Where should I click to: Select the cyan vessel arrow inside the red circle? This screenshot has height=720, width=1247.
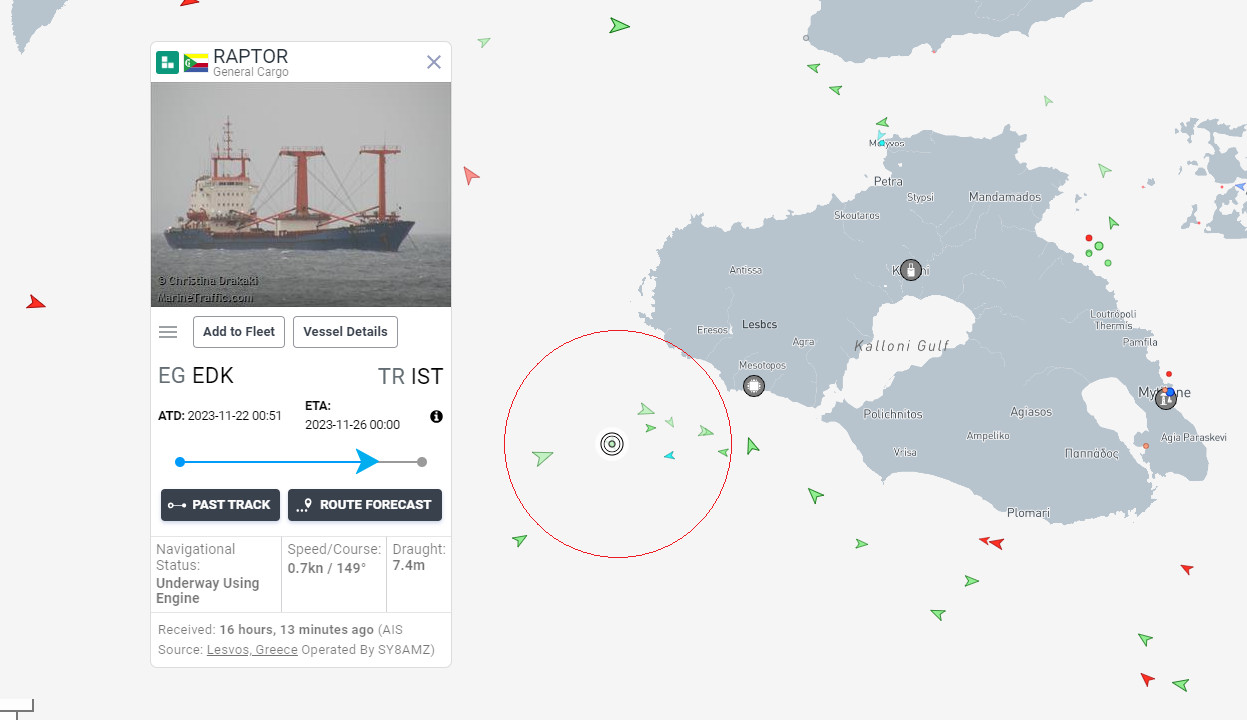(669, 456)
